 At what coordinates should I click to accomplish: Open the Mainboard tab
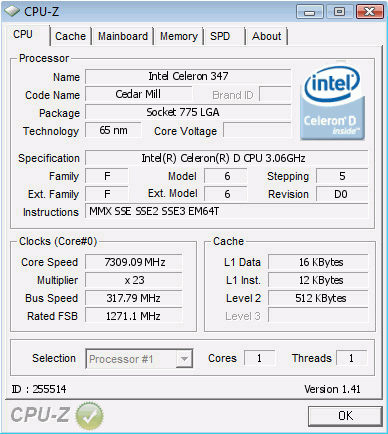123,36
